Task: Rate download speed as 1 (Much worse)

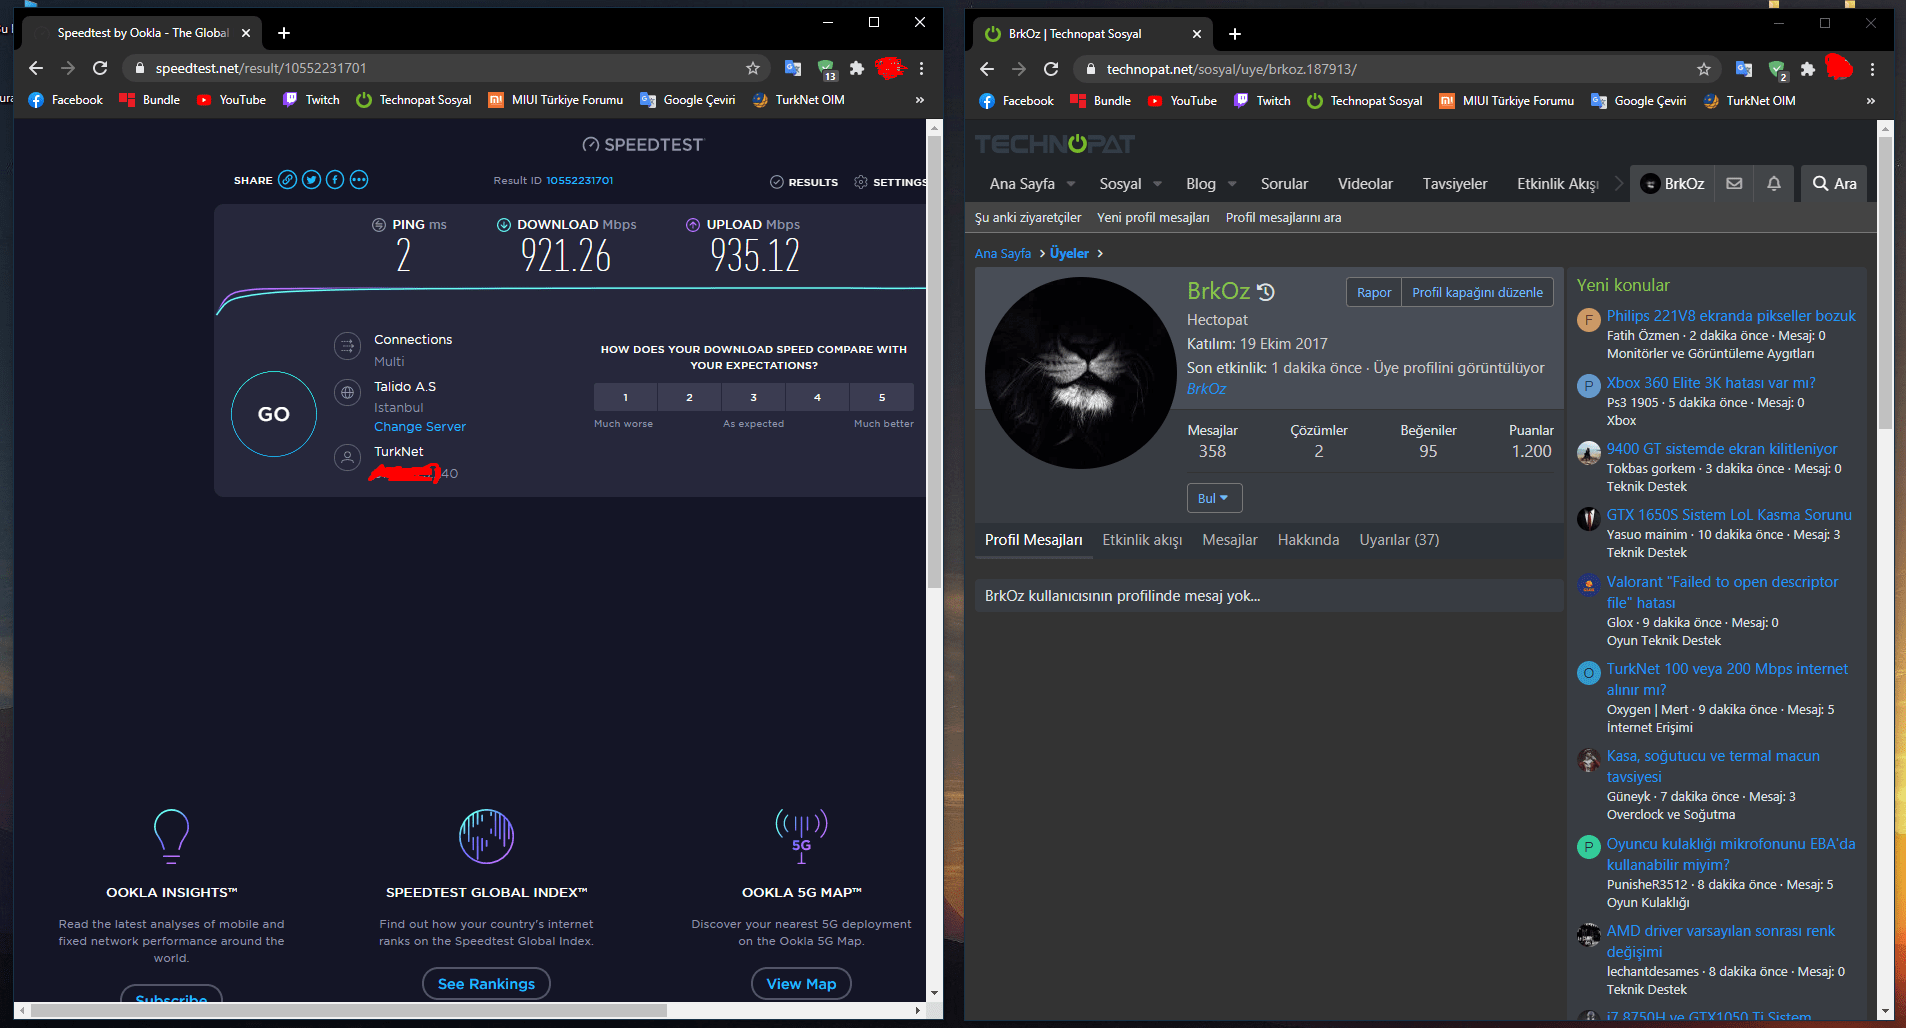Action: point(626,397)
